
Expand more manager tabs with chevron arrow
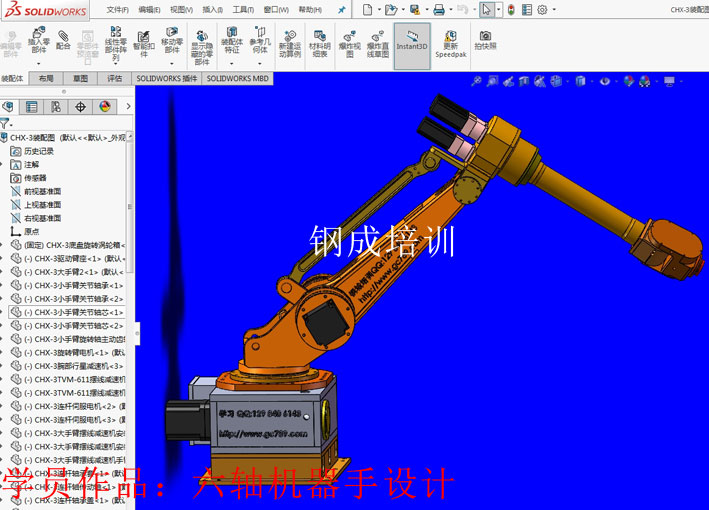tap(126, 106)
